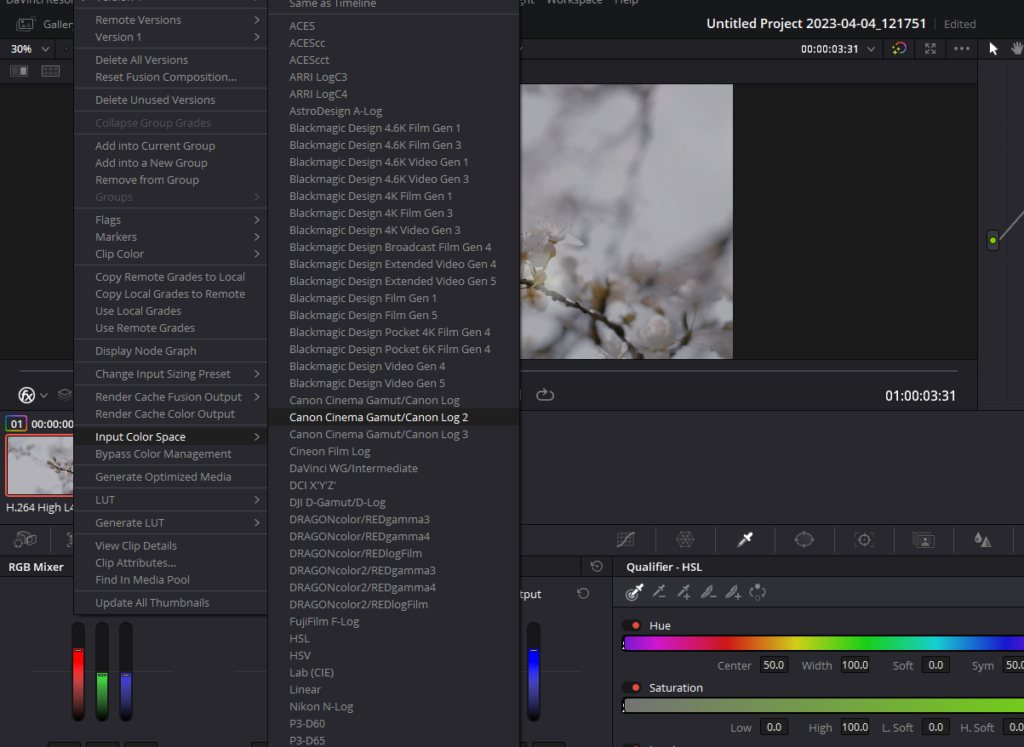This screenshot has width=1024, height=747.
Task: Open the Qualifier eyedropper palette icon
Action: point(745,539)
